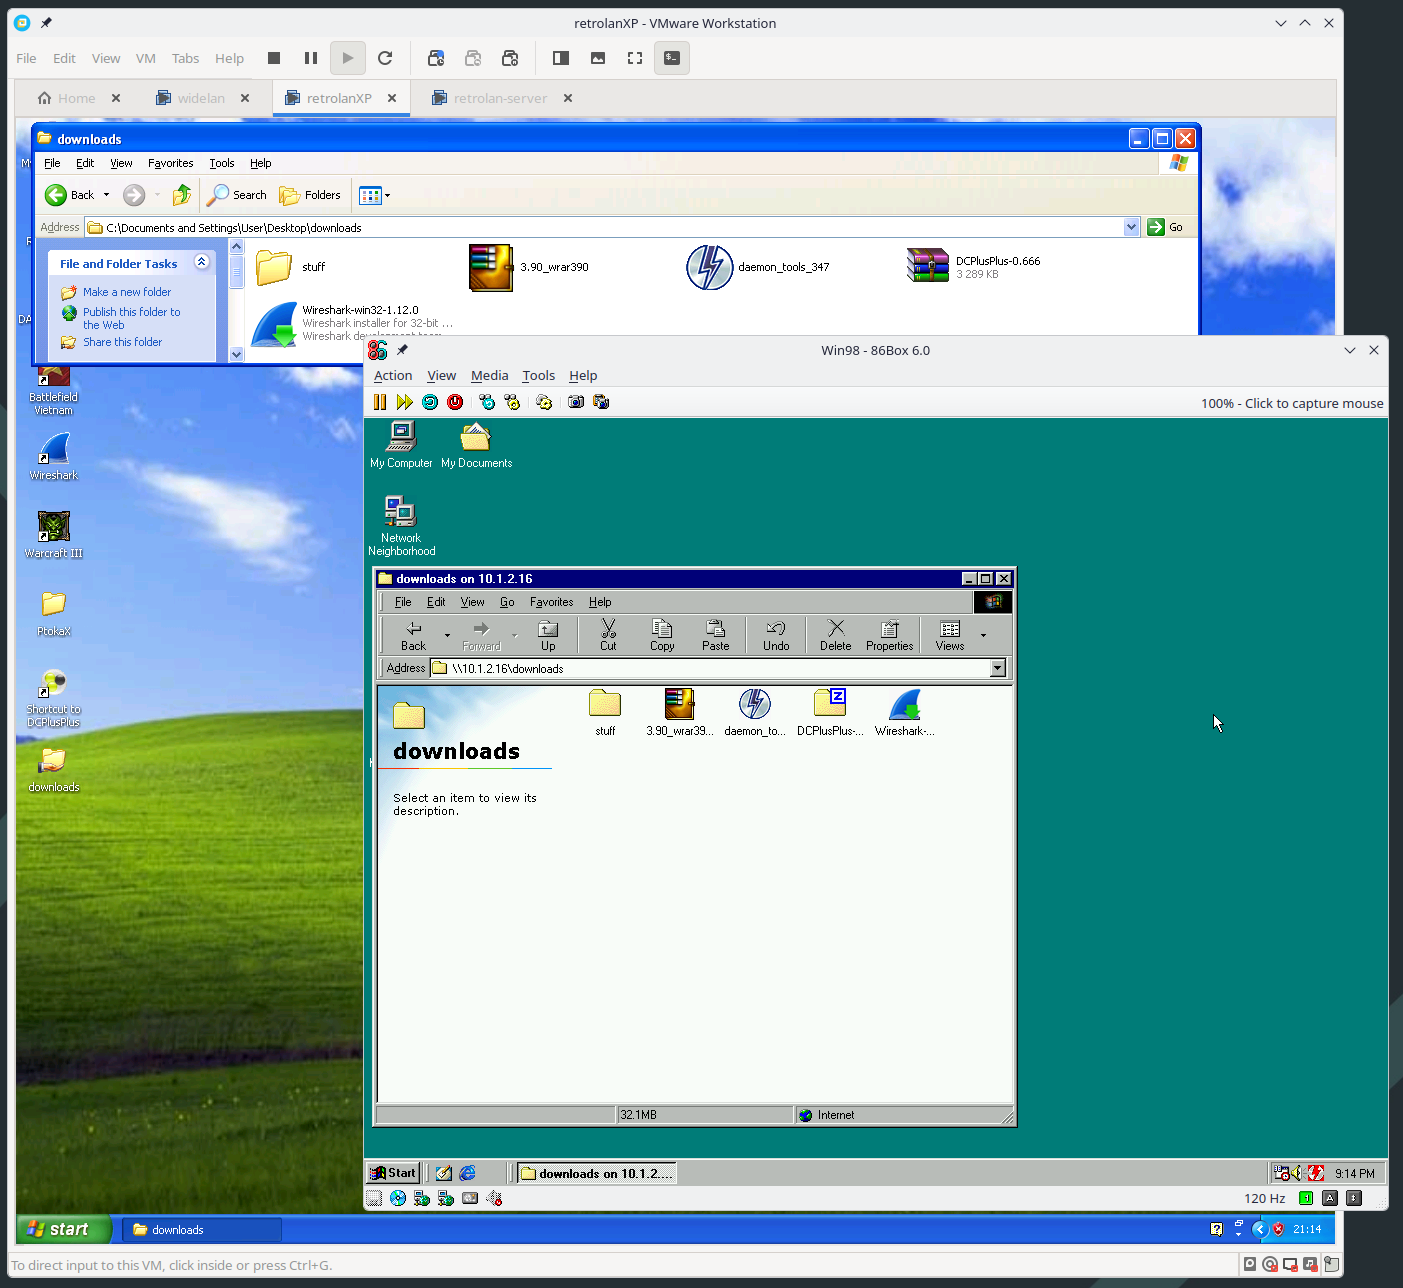Select daemon_to... file in Win98 folder
Screen dimensions: 1403x1288
pyautogui.click(x=755, y=713)
